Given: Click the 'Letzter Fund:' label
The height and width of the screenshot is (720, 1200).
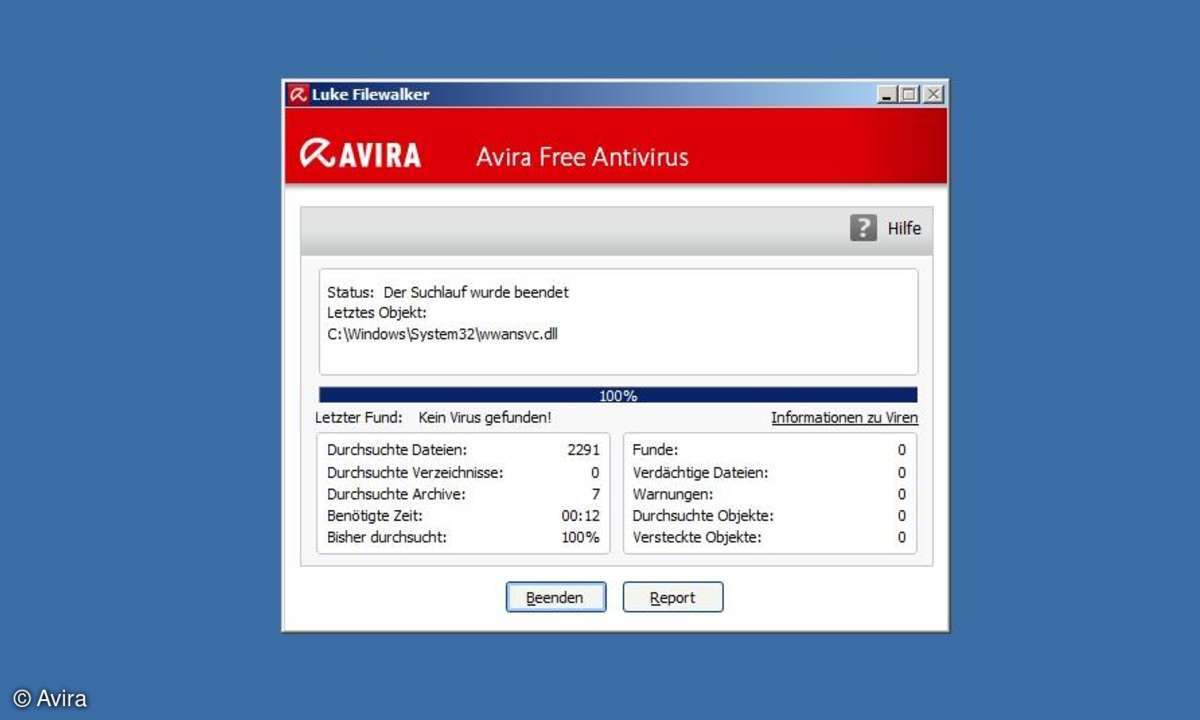Looking at the screenshot, I should tap(359, 418).
